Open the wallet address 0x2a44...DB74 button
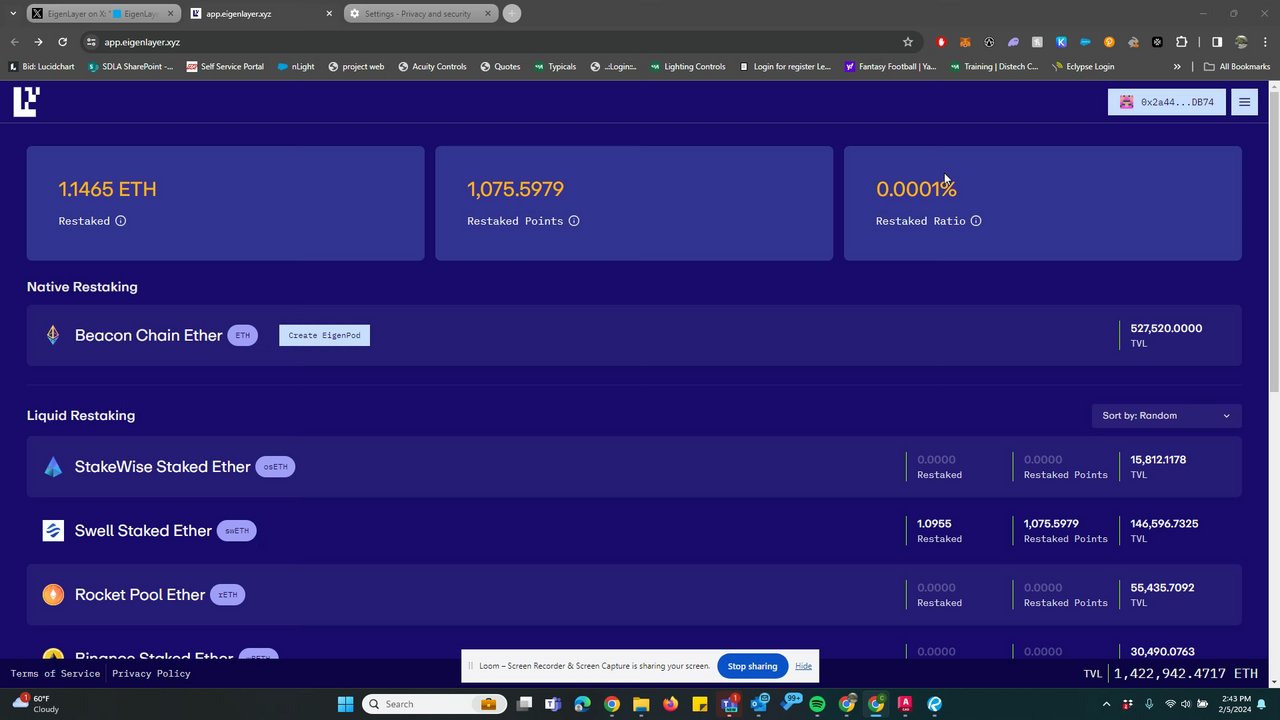 [x=1166, y=102]
